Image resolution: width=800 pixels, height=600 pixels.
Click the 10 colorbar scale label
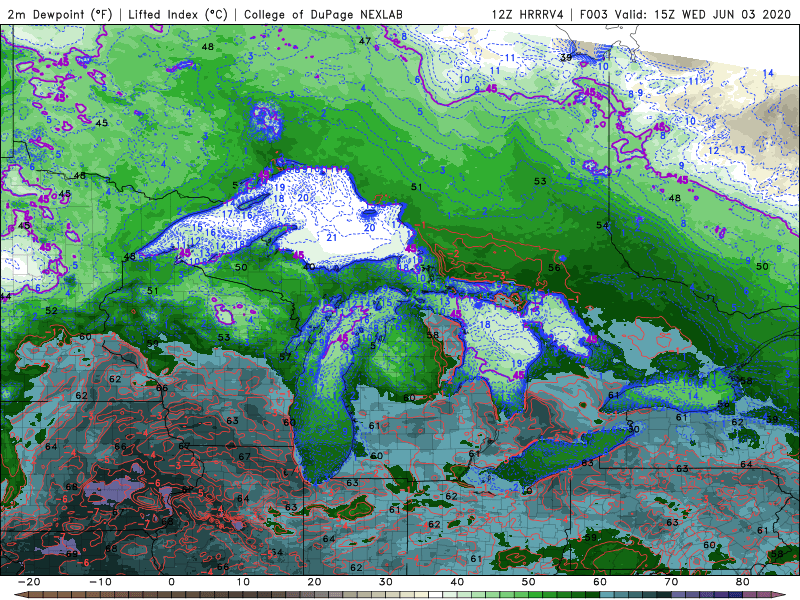click(x=243, y=582)
